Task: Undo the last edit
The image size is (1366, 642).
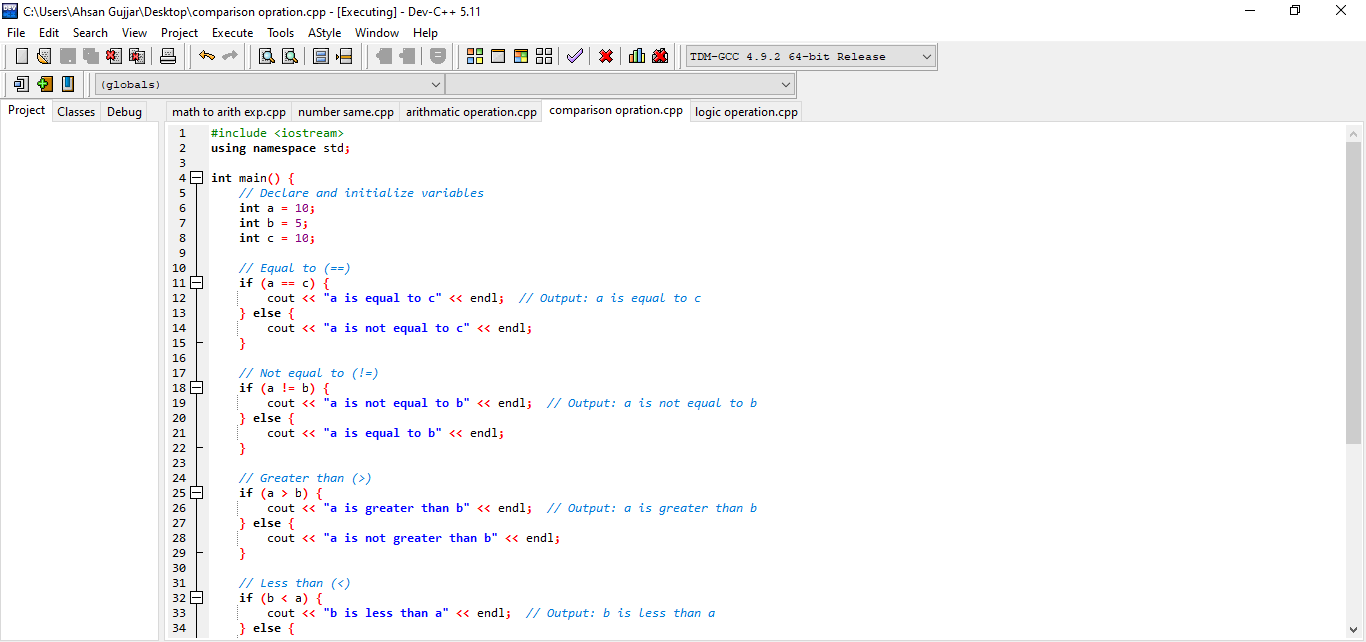Action: pos(207,56)
